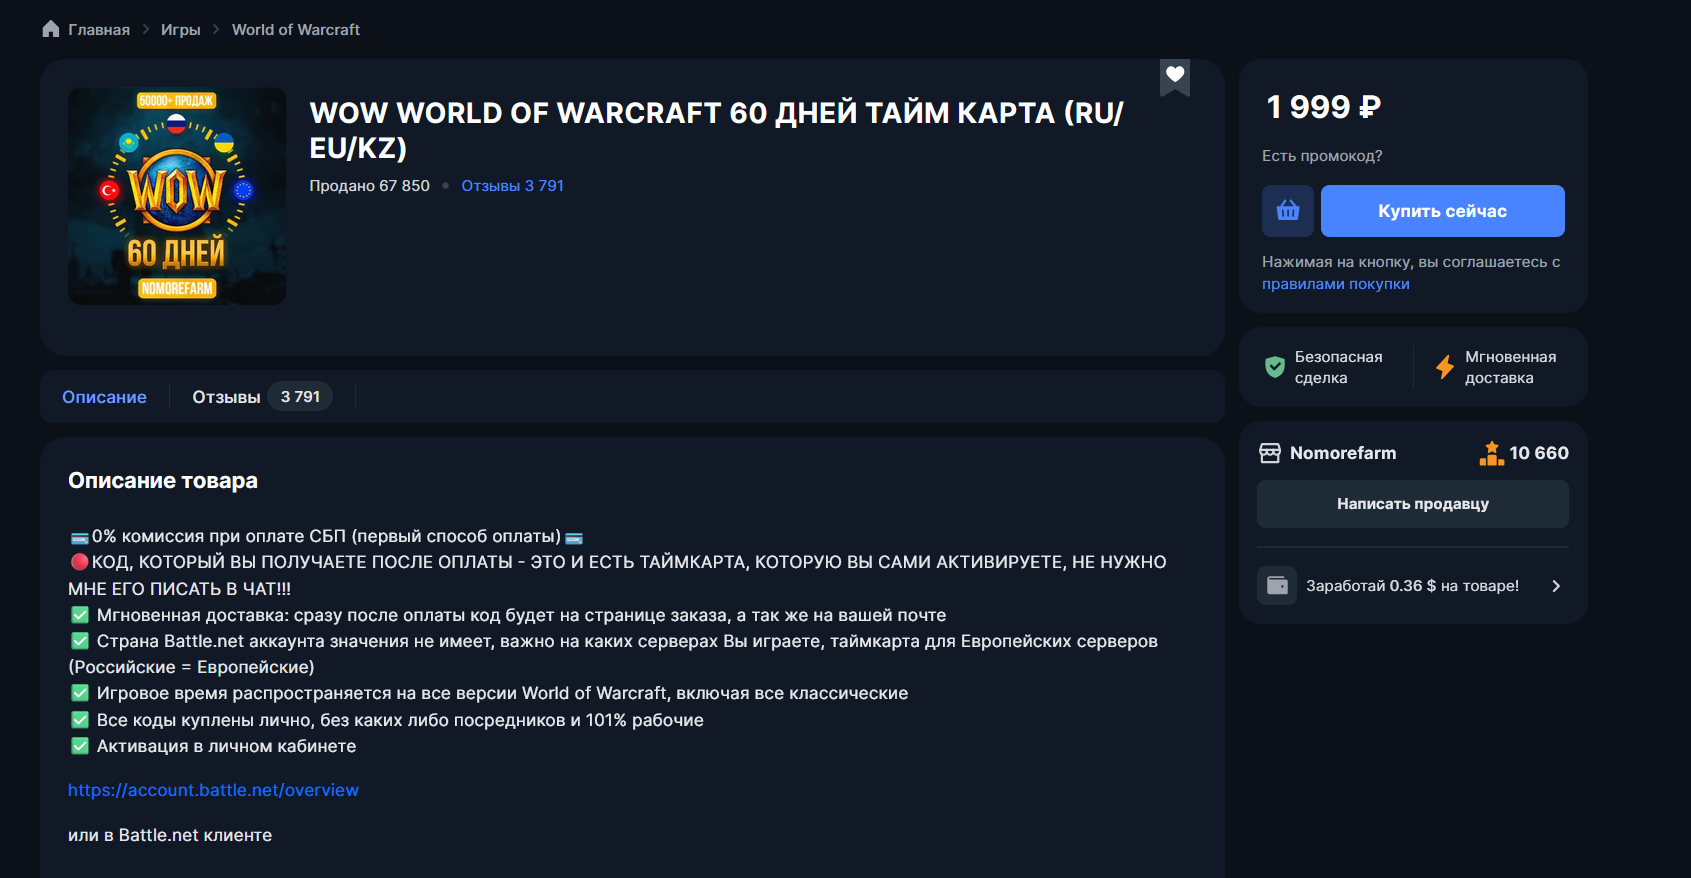This screenshot has width=1691, height=878.
Task: Click the 'Продано 67 850' sold count
Action: click(x=370, y=186)
